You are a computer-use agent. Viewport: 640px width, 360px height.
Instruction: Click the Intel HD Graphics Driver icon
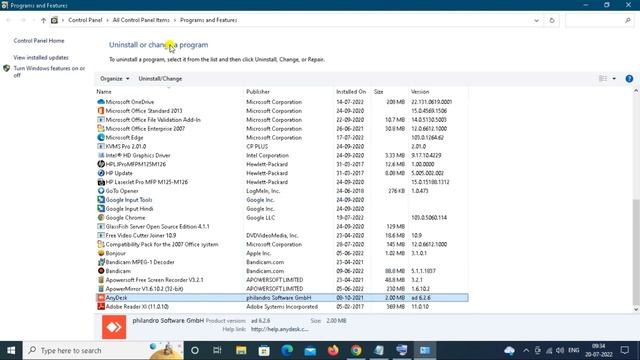pos(101,155)
